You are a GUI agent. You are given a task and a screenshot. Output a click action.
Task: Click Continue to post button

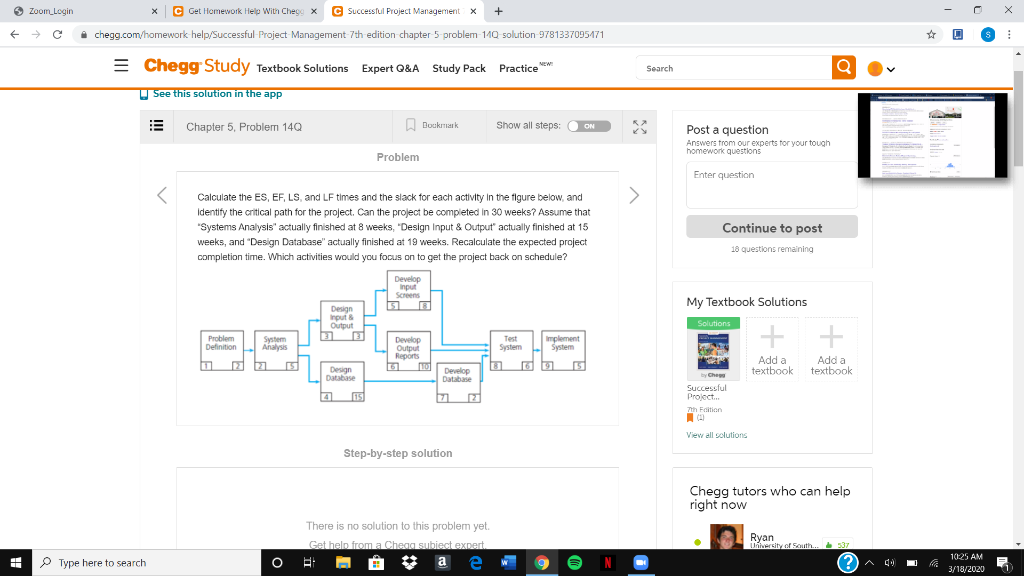coord(772,227)
